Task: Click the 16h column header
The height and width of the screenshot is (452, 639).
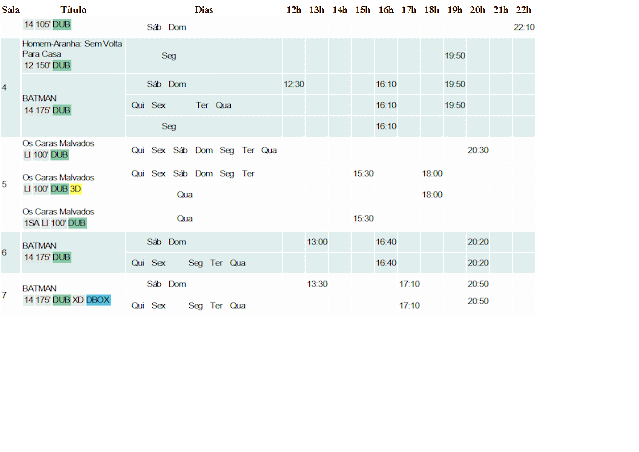Action: [x=386, y=10]
